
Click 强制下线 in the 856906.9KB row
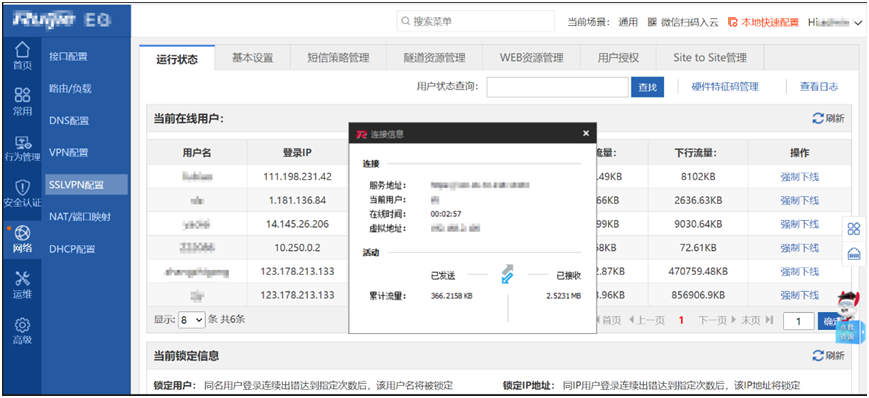800,295
